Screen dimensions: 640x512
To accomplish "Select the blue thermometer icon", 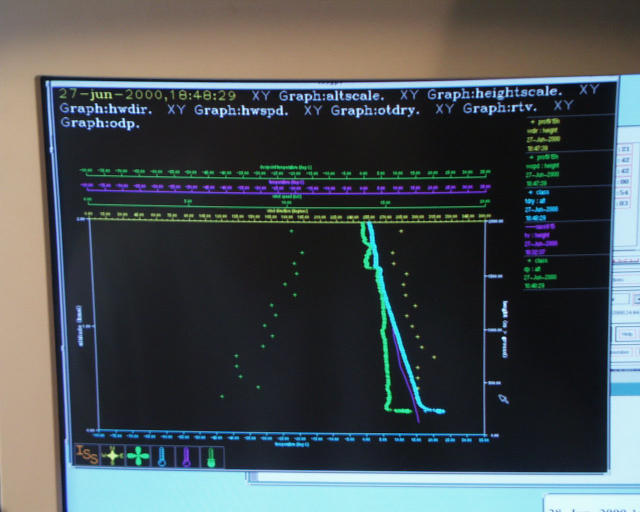I will [162, 456].
